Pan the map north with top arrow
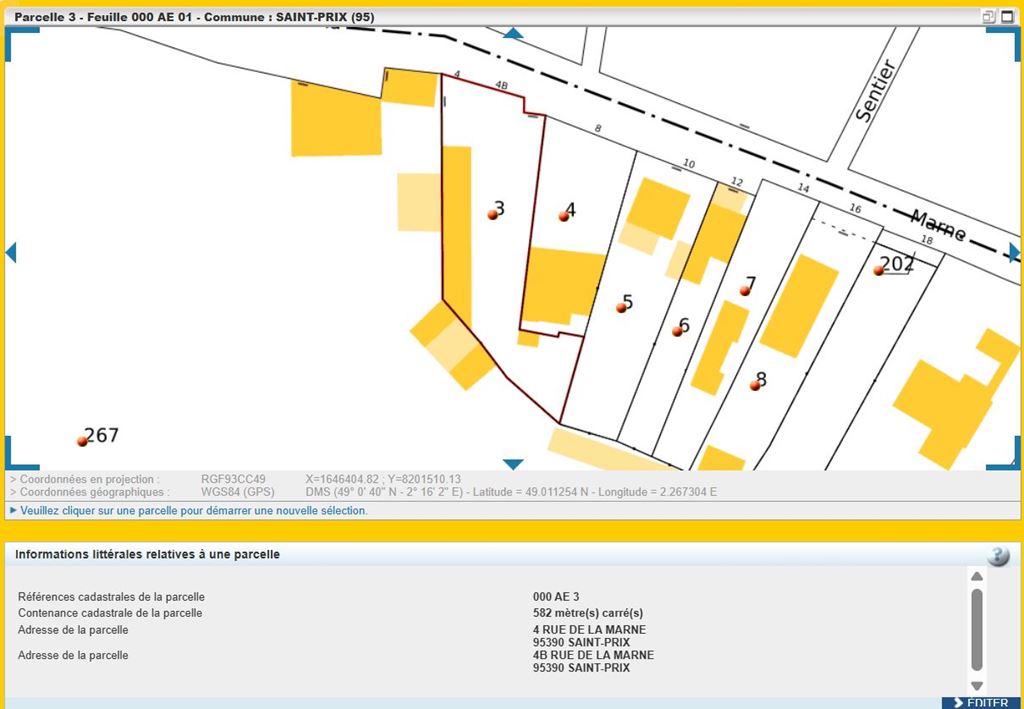Viewport: 1024px width, 709px height. click(x=513, y=34)
